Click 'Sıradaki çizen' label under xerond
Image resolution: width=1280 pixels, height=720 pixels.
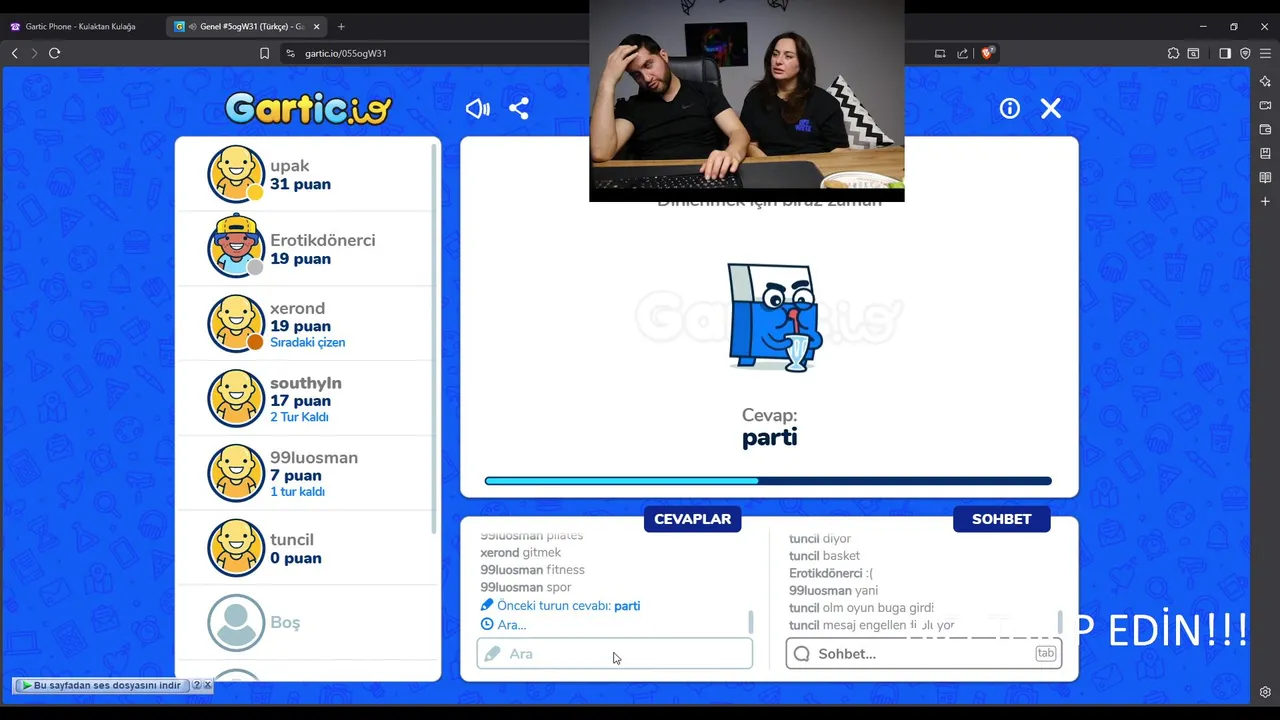click(x=307, y=342)
